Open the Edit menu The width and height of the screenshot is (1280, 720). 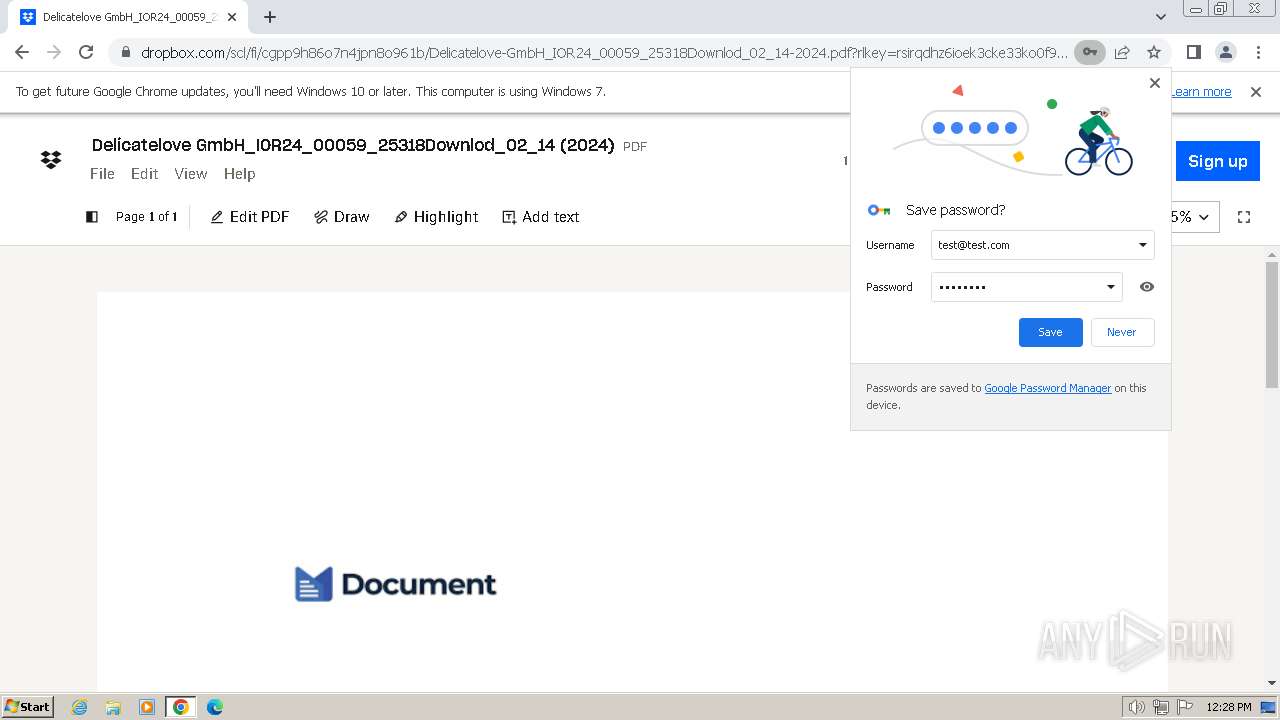pos(144,174)
